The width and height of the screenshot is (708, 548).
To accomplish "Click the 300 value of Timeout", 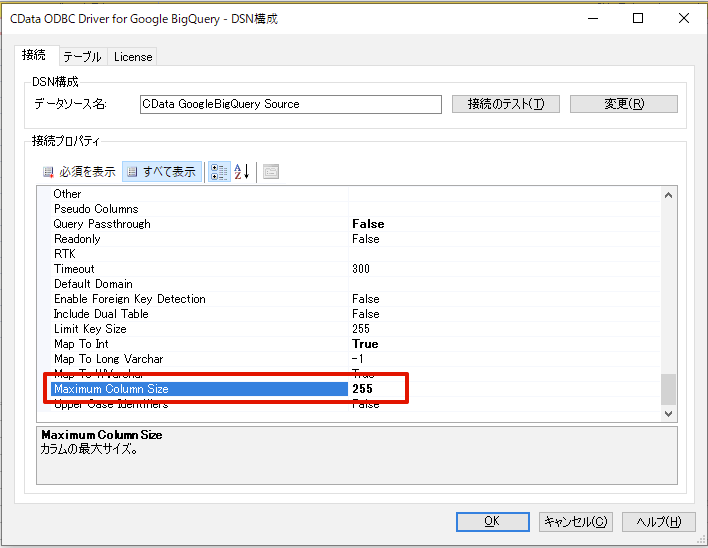I will 361,269.
